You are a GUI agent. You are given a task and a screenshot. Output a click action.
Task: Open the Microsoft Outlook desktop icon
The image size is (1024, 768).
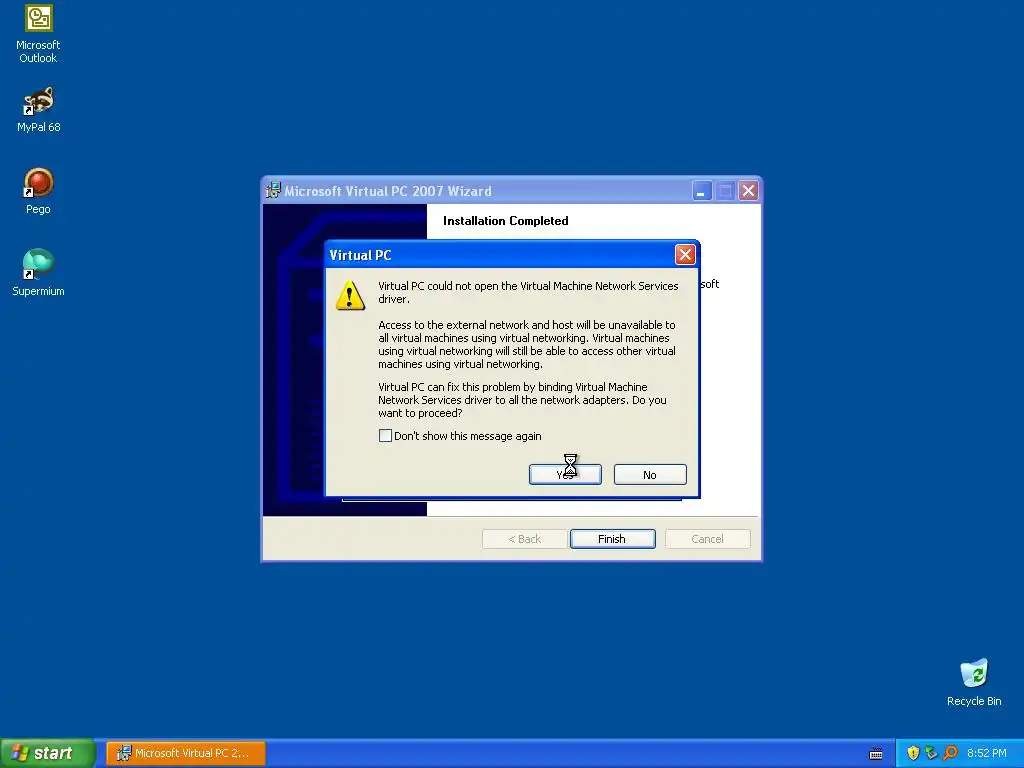(x=38, y=34)
